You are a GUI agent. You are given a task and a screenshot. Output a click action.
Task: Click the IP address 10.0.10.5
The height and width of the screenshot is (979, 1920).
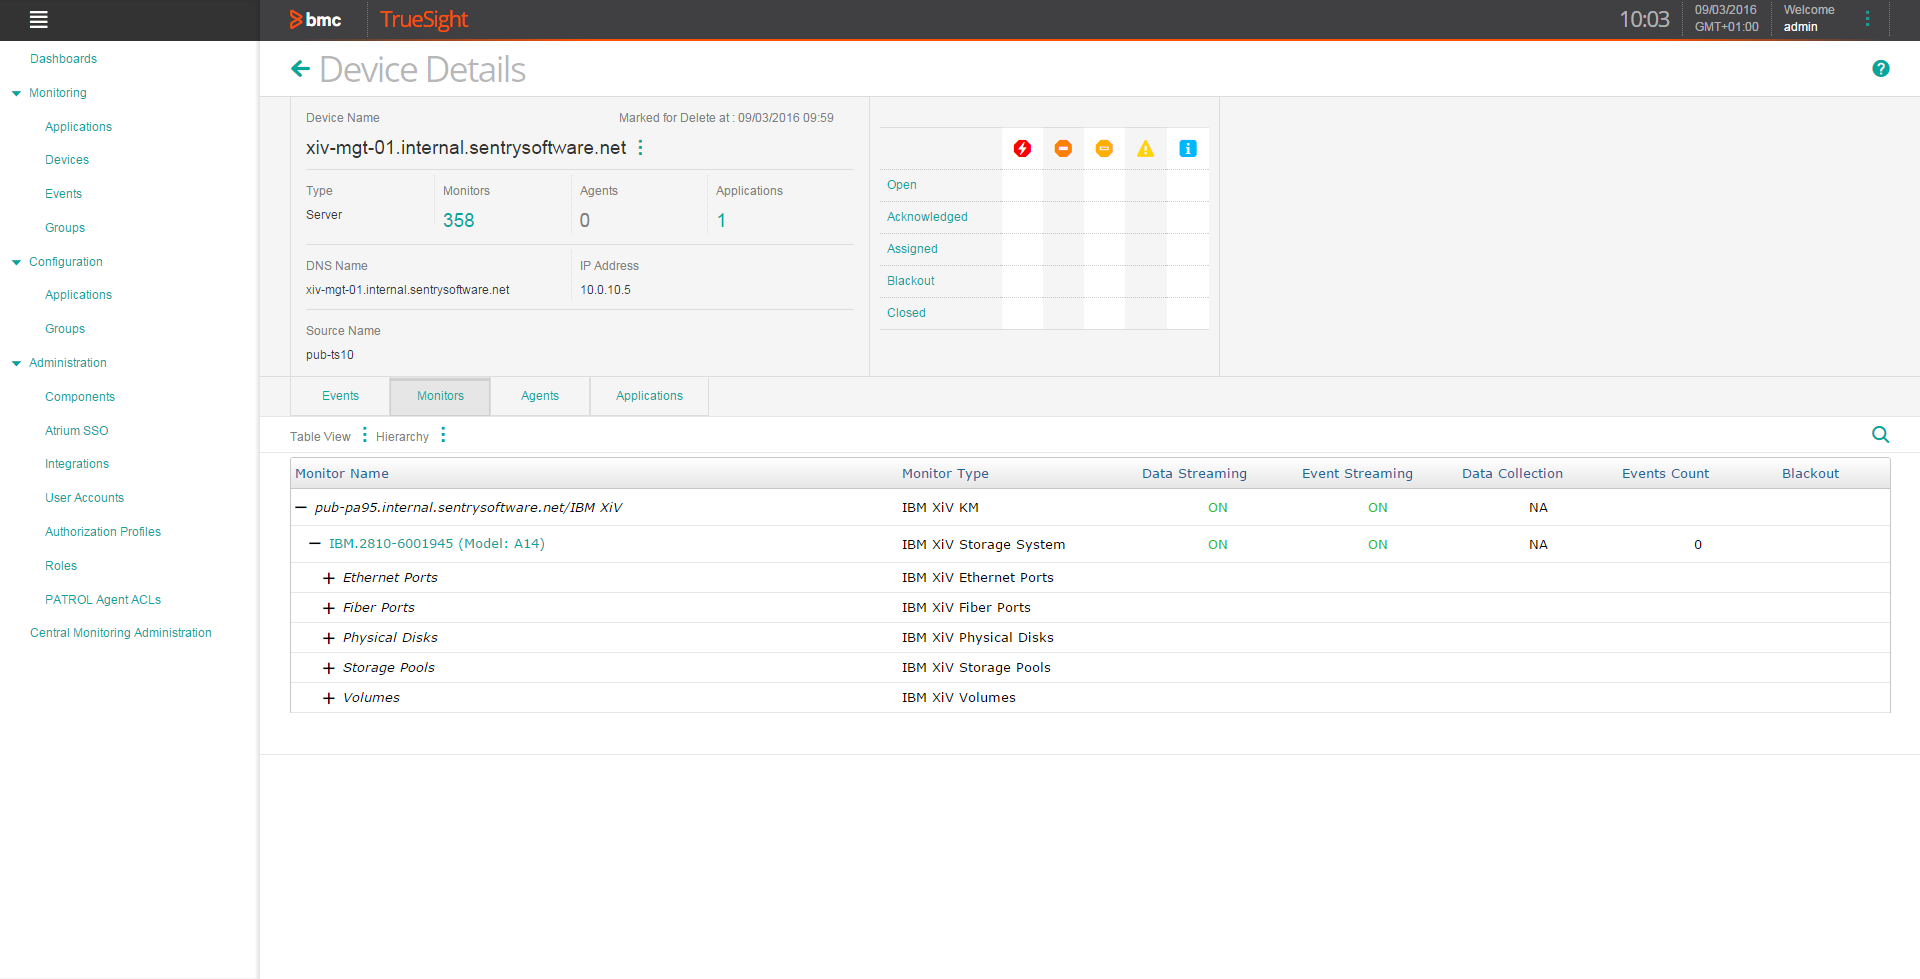click(605, 290)
